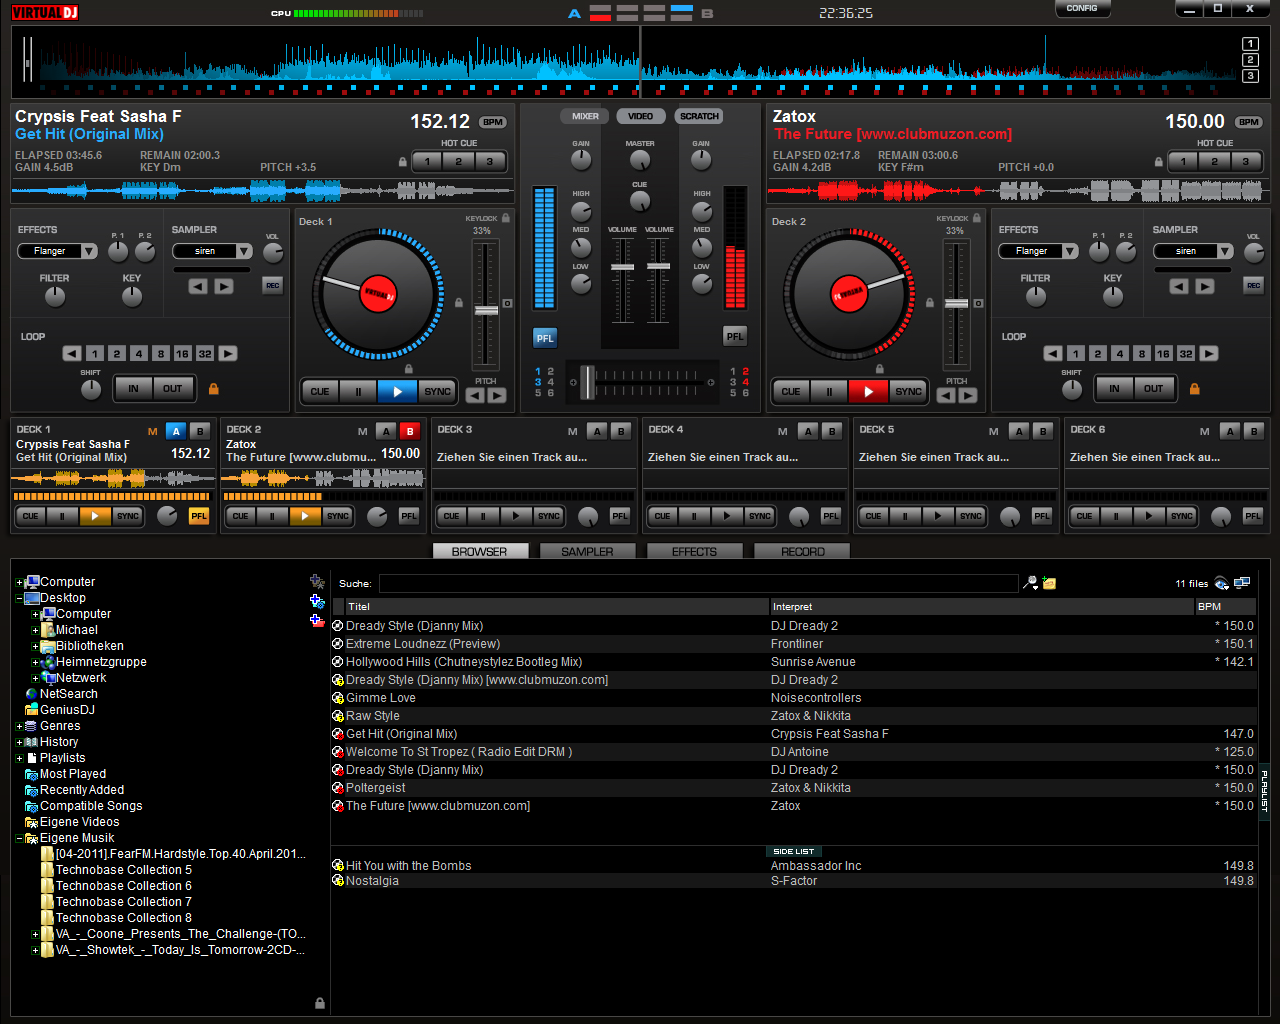
Task: Collapse the Desktop tree node
Action: click(19, 598)
